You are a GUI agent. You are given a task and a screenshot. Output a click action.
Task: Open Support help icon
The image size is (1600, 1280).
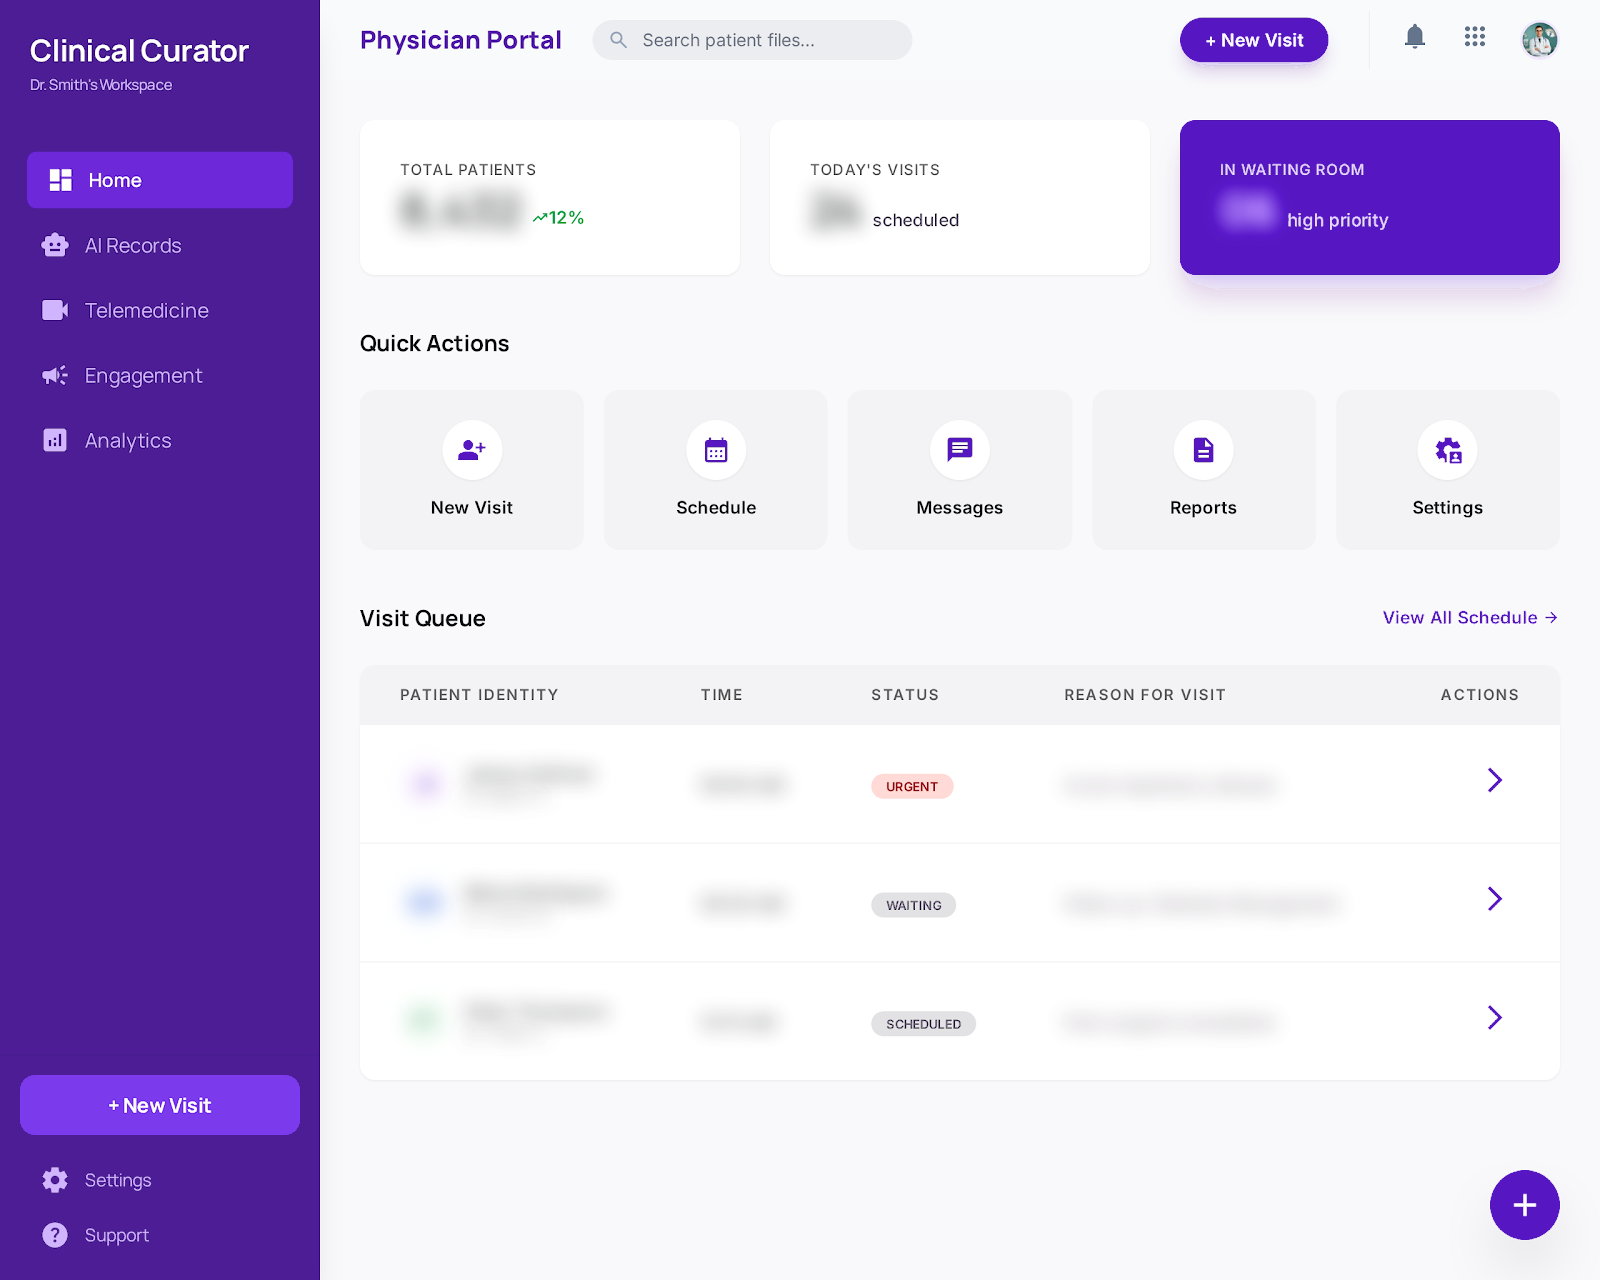[x=55, y=1235]
